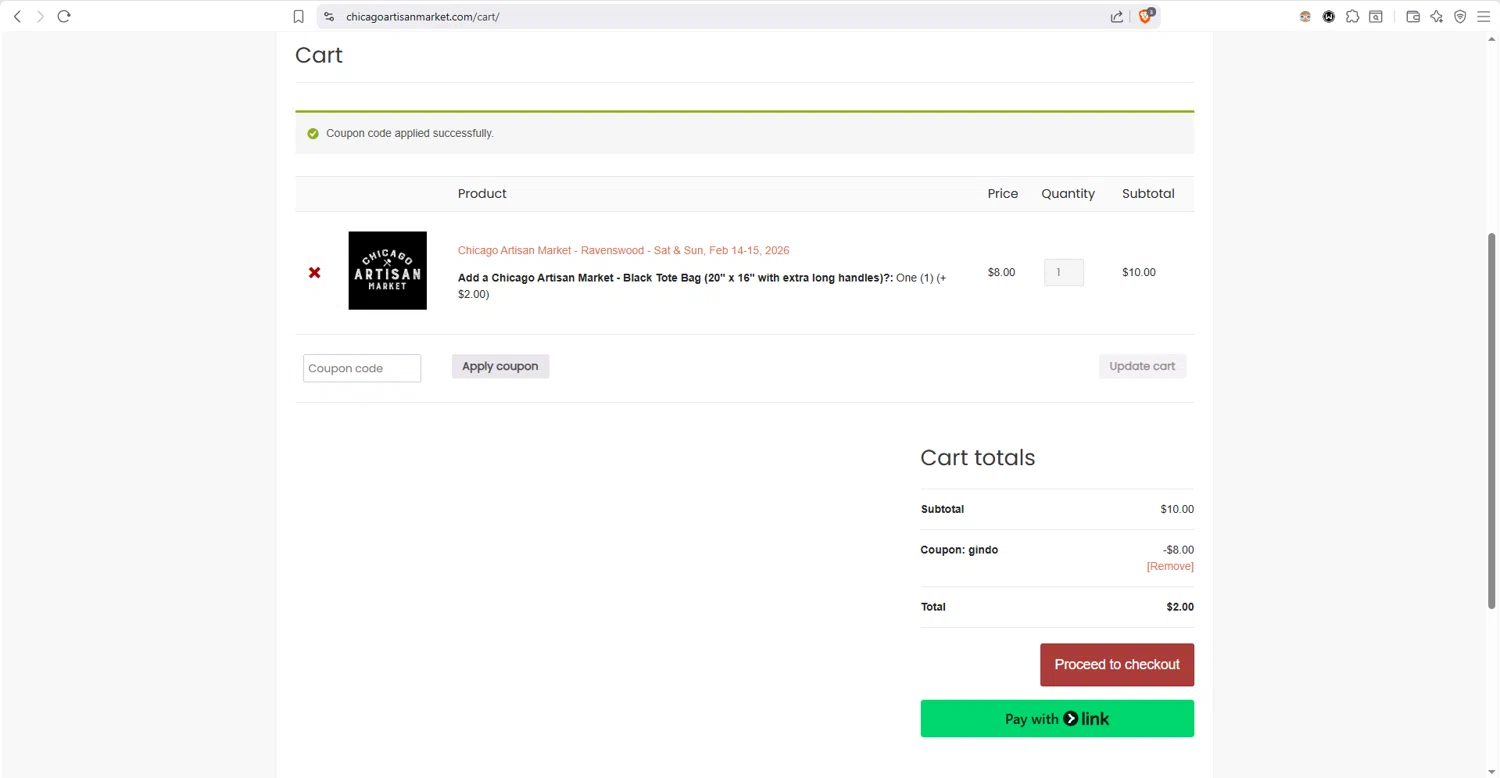Open the owl-face extension icon
This screenshot has width=1500, height=778.
[x=1305, y=16]
